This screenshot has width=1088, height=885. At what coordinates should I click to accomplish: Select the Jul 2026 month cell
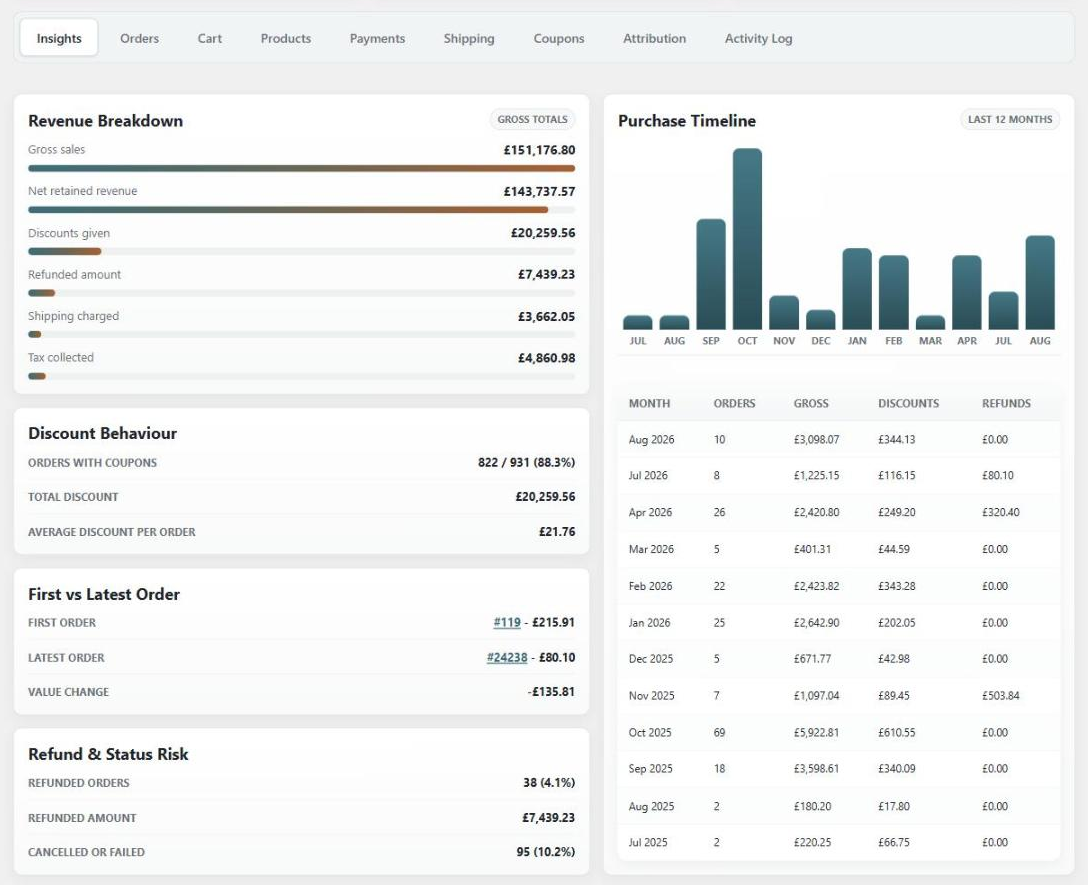pos(648,475)
